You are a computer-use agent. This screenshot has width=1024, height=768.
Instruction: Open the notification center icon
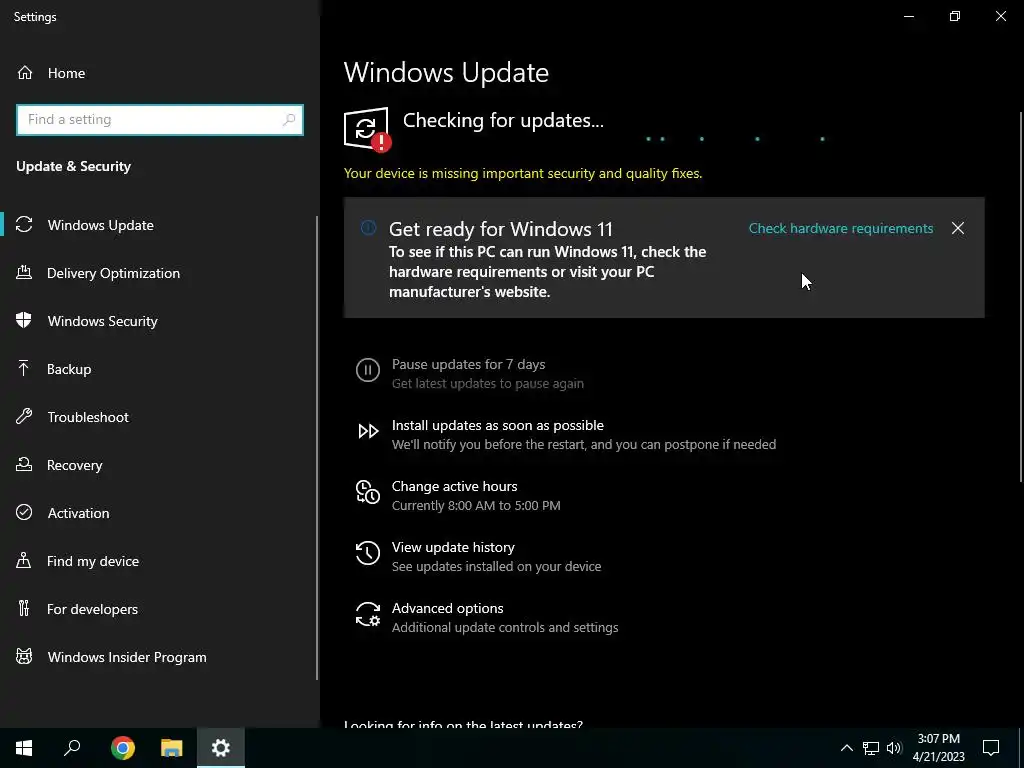coord(991,748)
